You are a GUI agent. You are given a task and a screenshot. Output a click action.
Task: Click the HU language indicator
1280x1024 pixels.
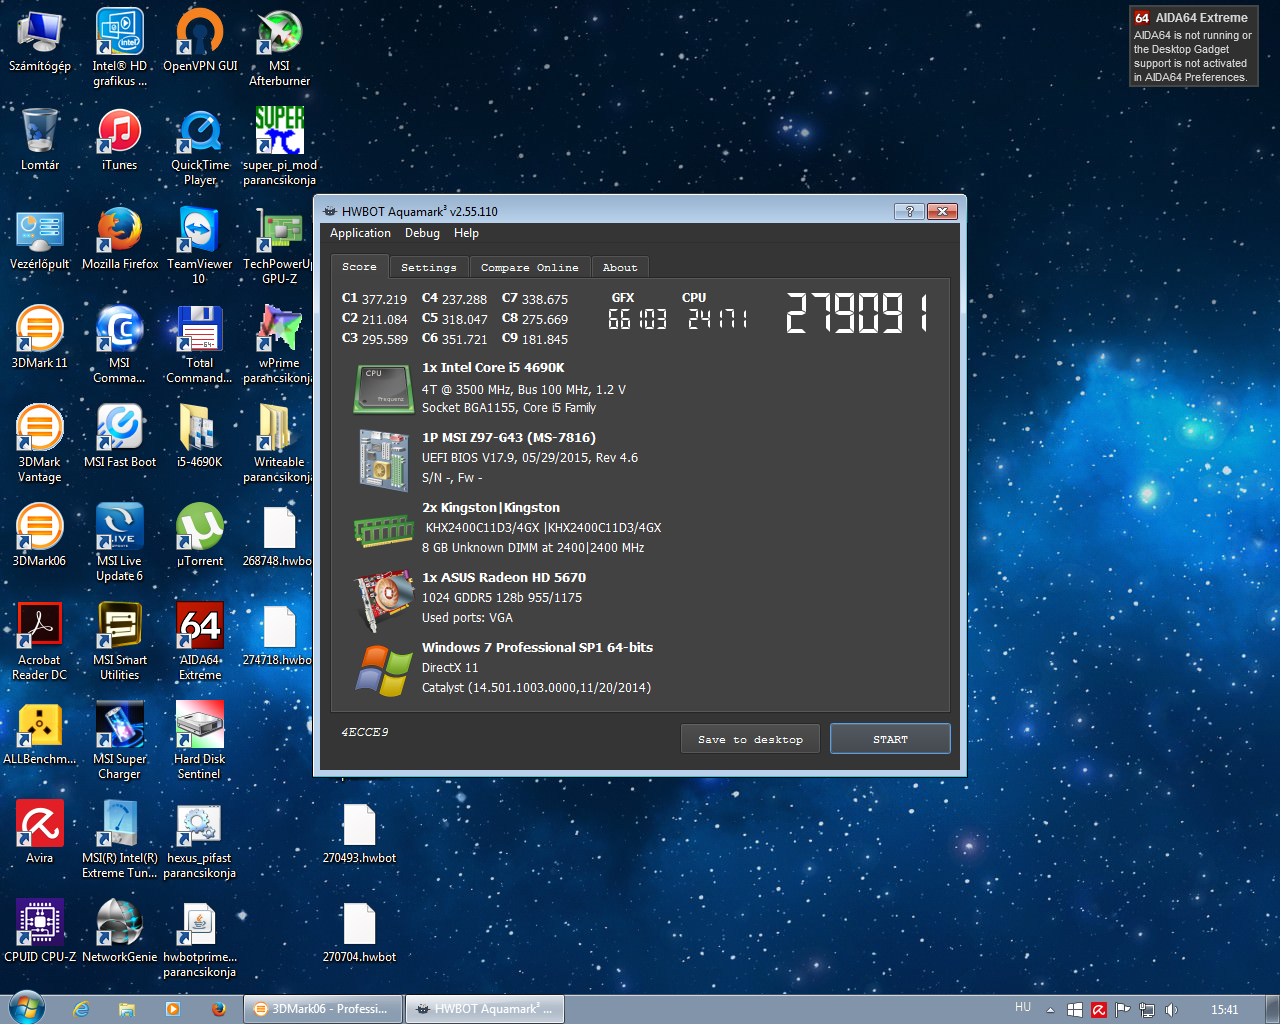pyautogui.click(x=1022, y=1008)
